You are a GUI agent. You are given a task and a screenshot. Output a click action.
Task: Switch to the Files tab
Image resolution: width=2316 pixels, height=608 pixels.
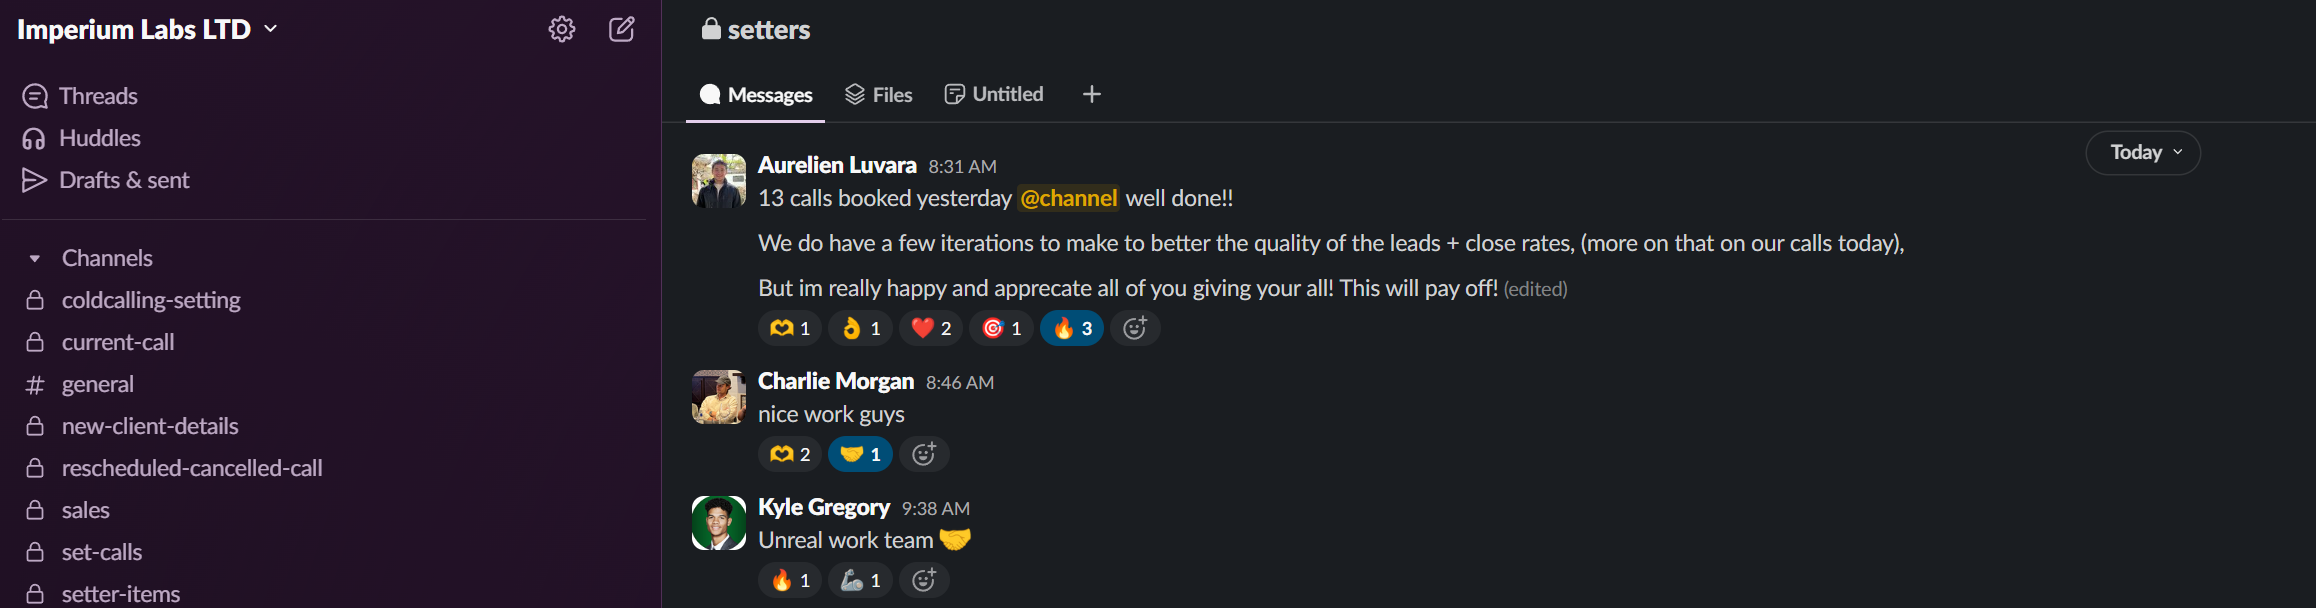pyautogui.click(x=879, y=95)
